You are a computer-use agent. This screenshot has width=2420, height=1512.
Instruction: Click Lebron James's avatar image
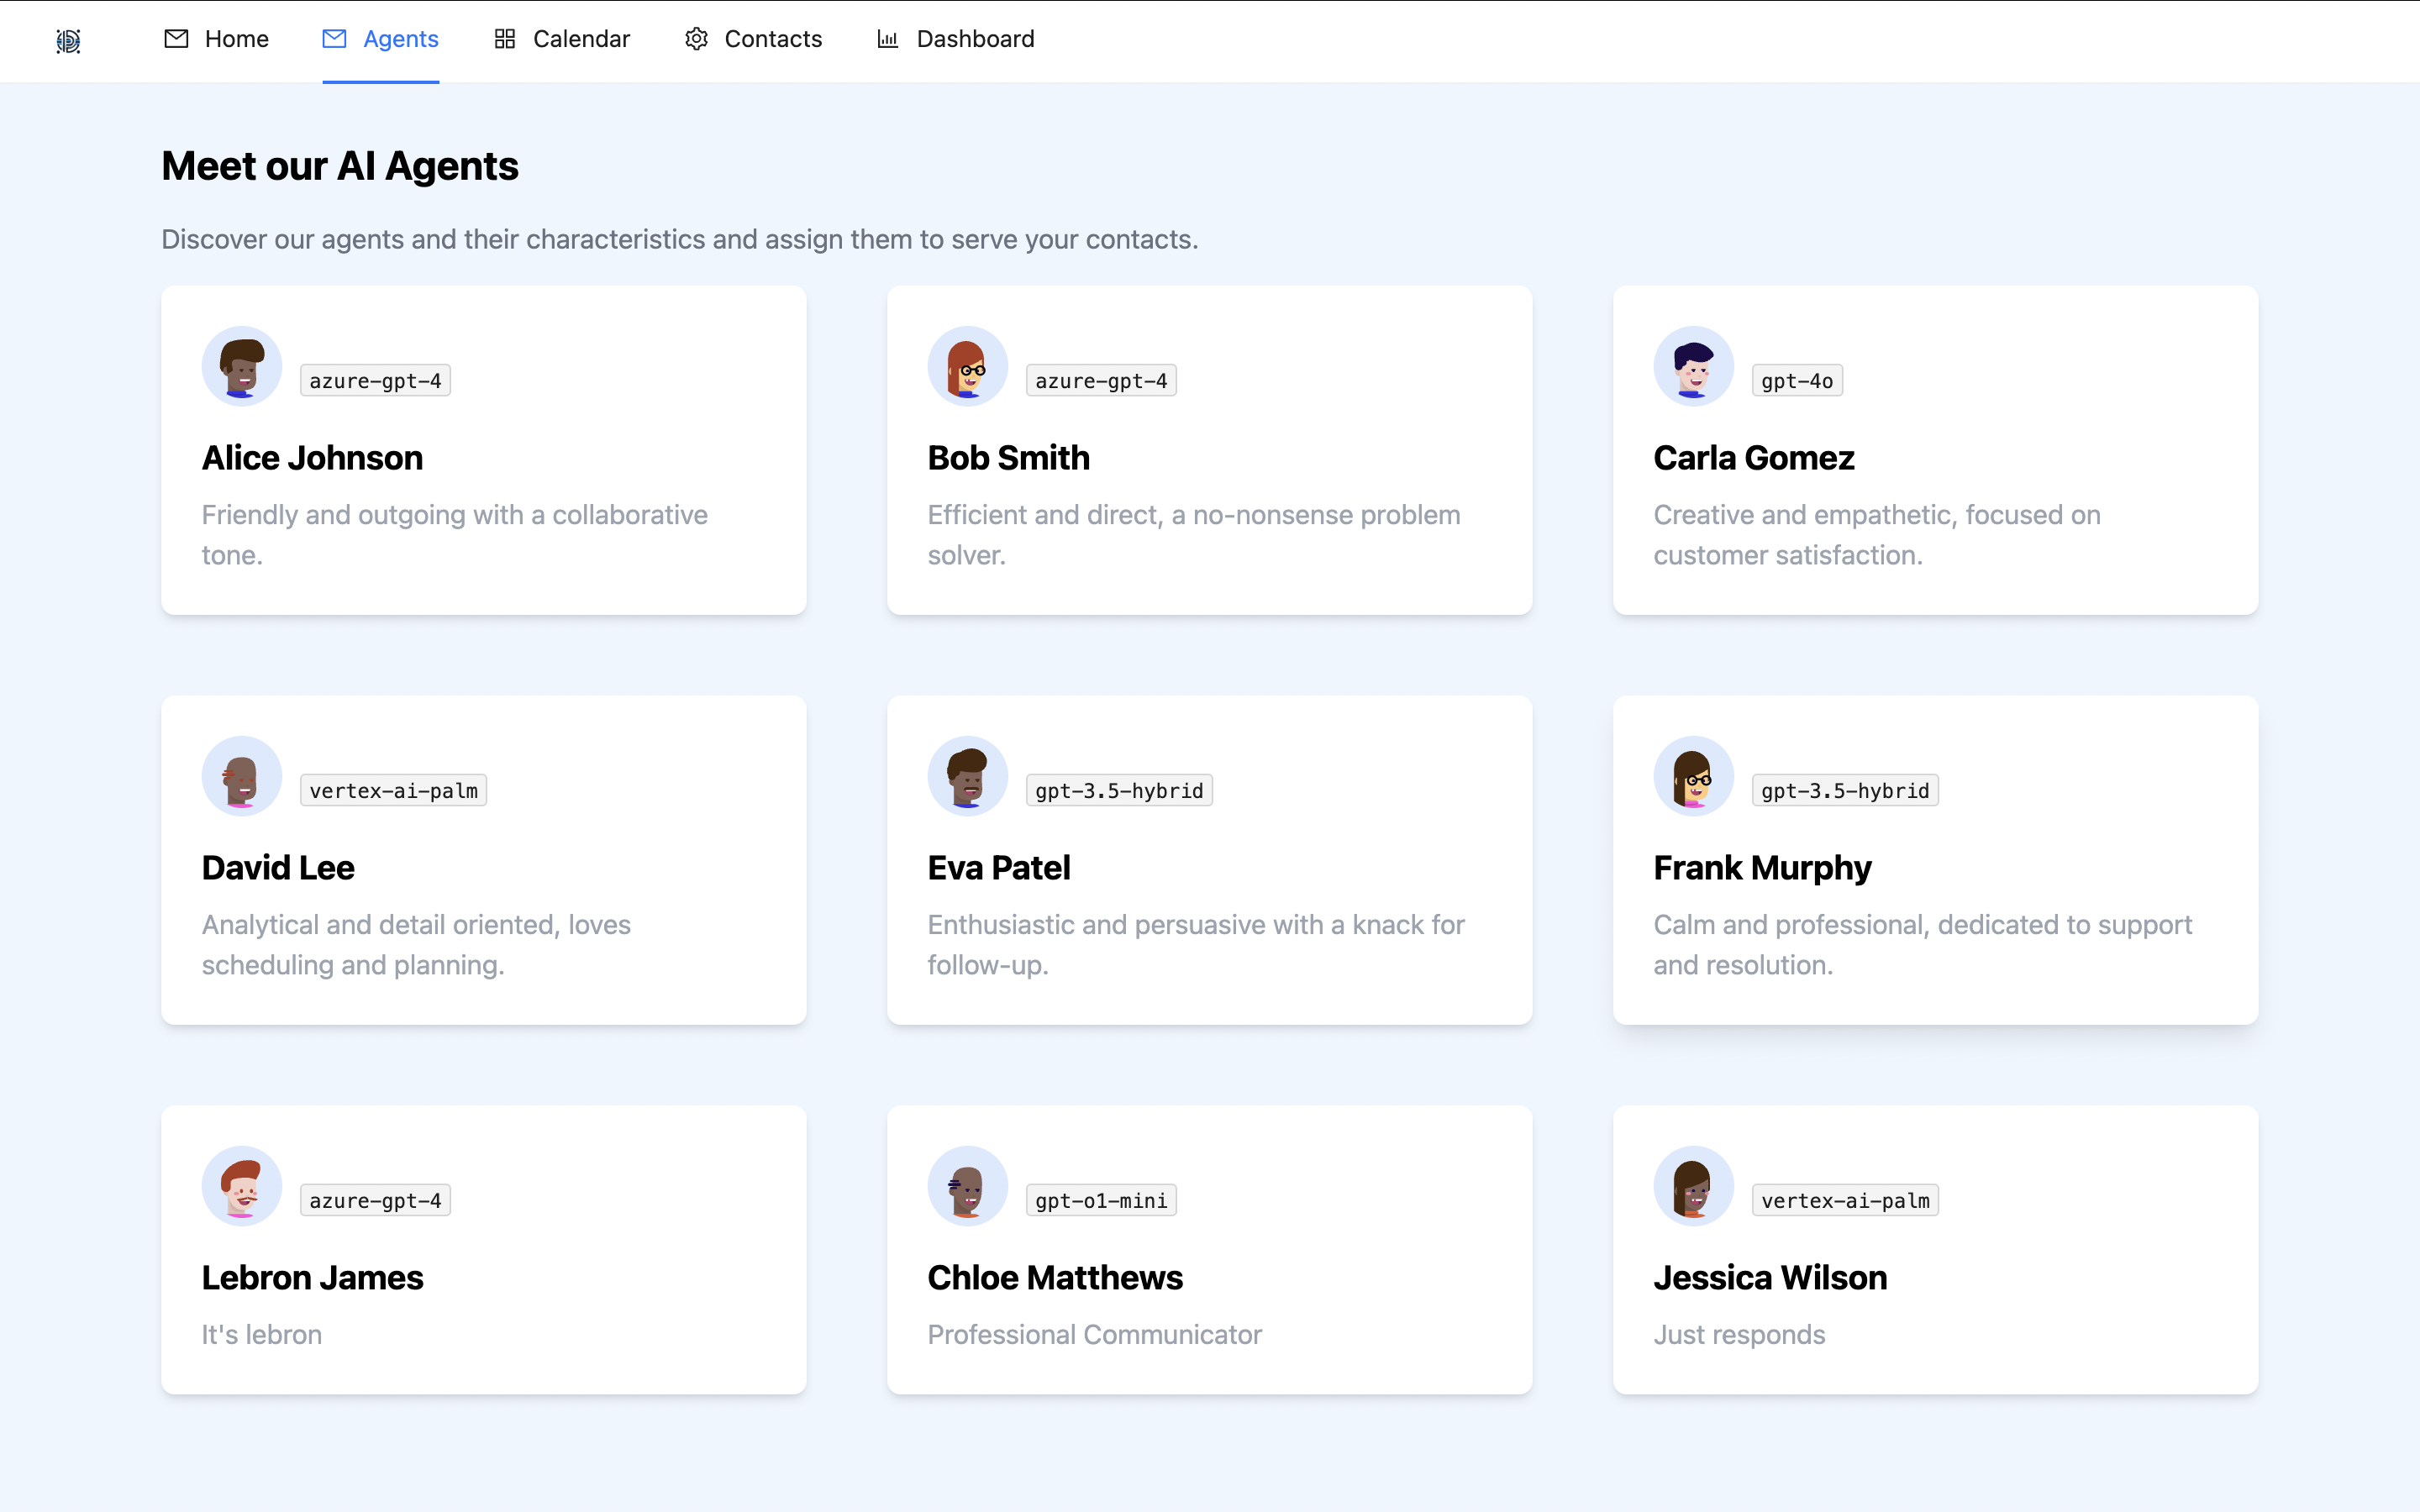(241, 1186)
